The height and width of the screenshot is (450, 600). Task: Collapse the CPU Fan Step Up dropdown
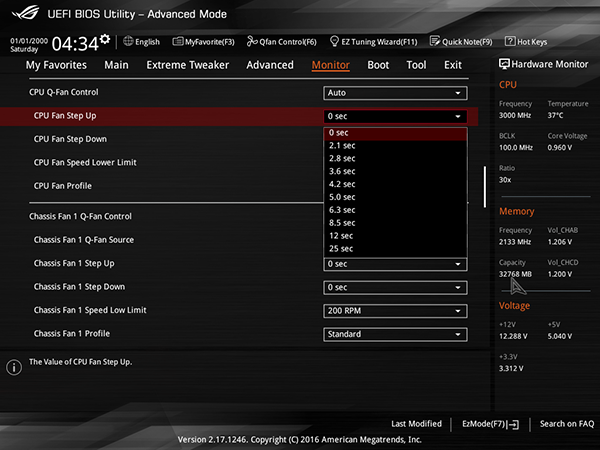395,116
